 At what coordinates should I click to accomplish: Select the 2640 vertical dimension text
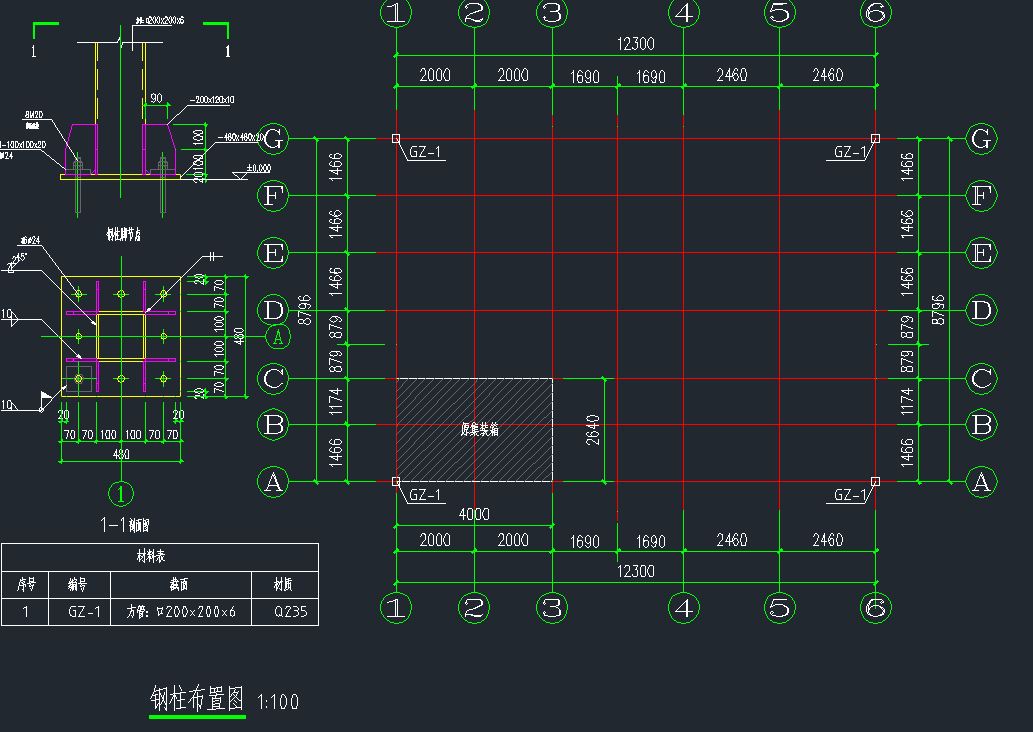click(x=593, y=430)
